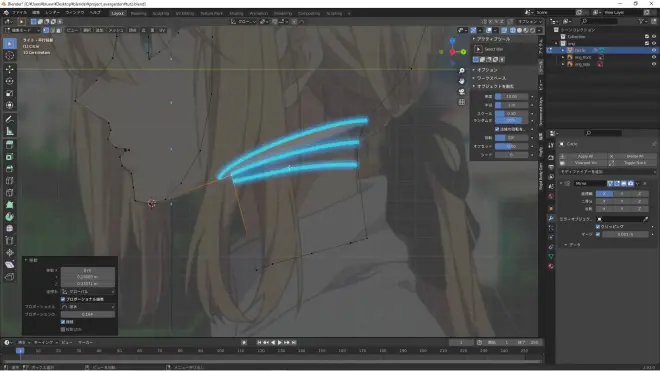Image resolution: width=660 pixels, height=371 pixels.
Task: Open the Window menu
Action: 75,13
